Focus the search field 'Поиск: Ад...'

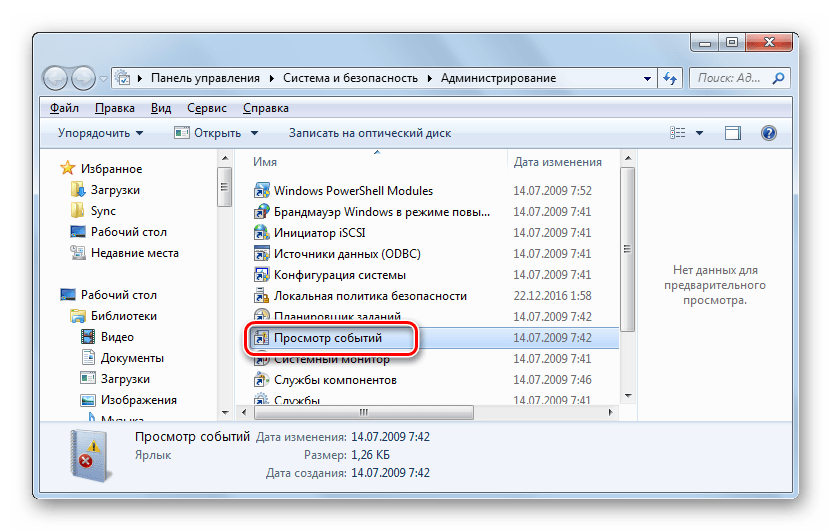point(740,79)
